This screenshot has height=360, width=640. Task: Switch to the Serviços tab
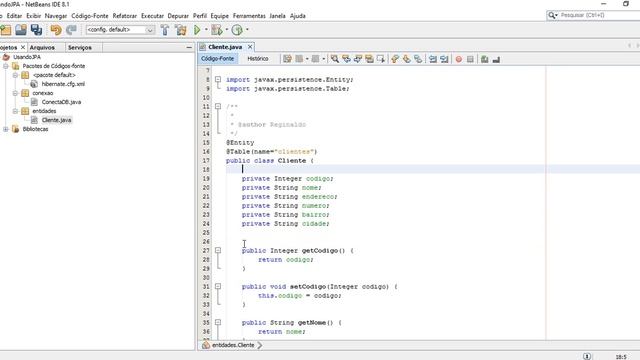pos(80,47)
